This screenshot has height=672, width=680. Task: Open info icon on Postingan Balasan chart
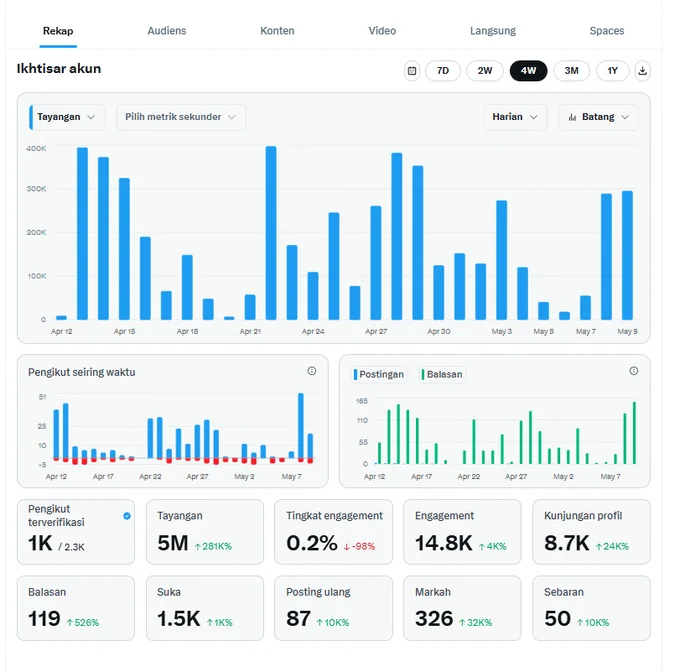click(x=634, y=371)
